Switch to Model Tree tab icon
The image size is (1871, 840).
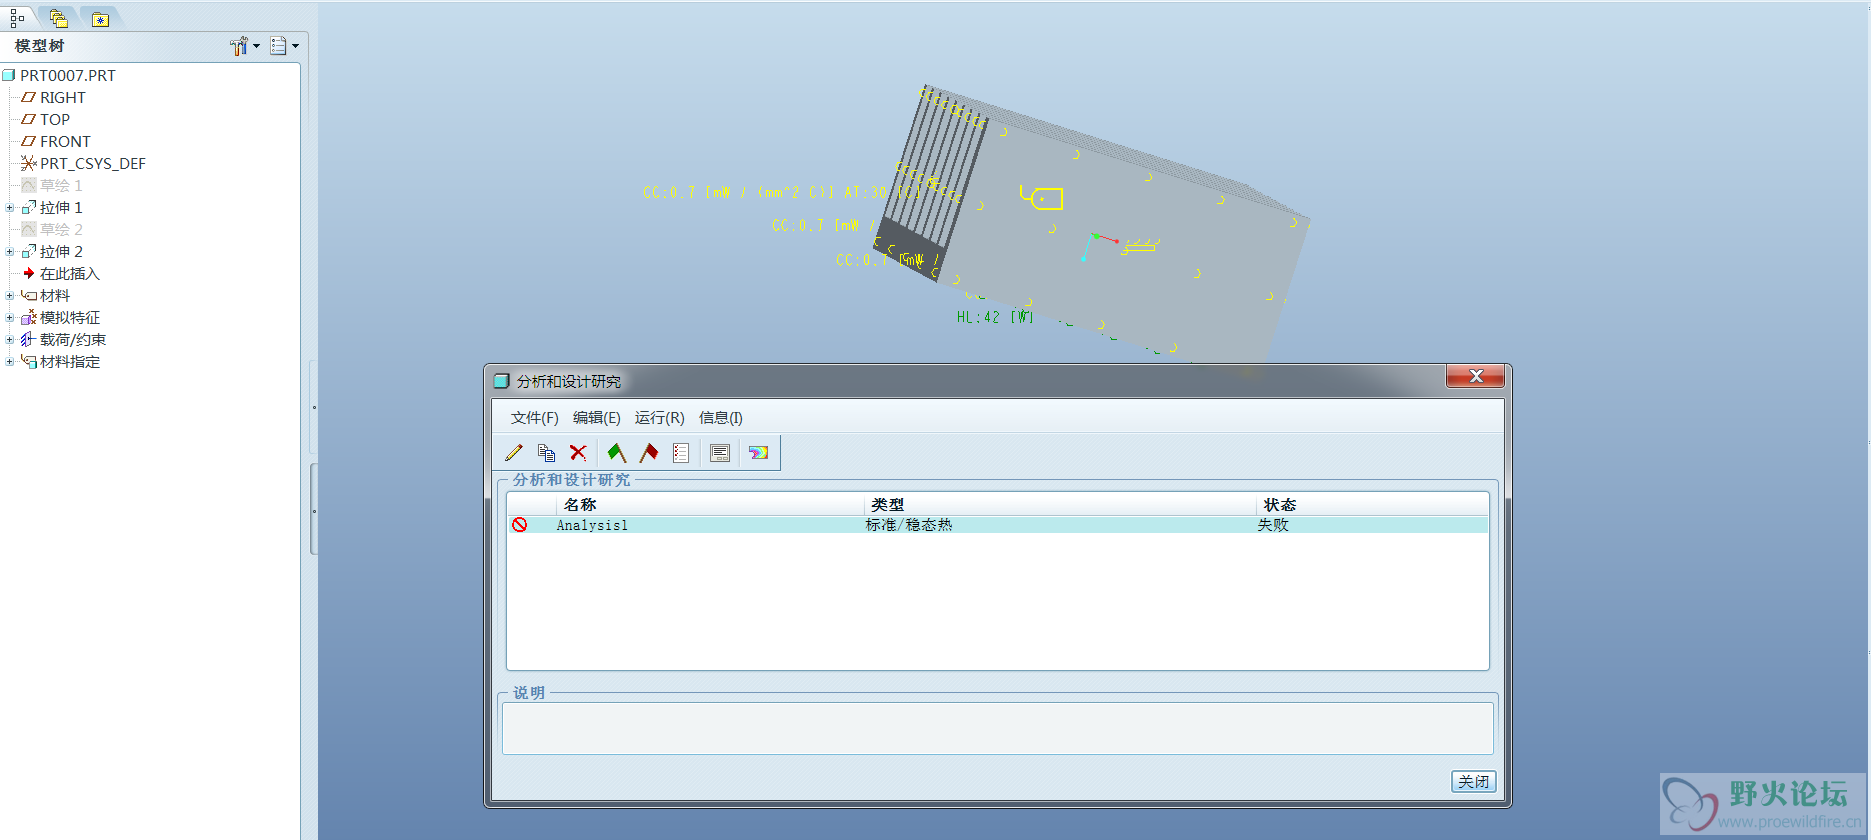click(x=17, y=17)
